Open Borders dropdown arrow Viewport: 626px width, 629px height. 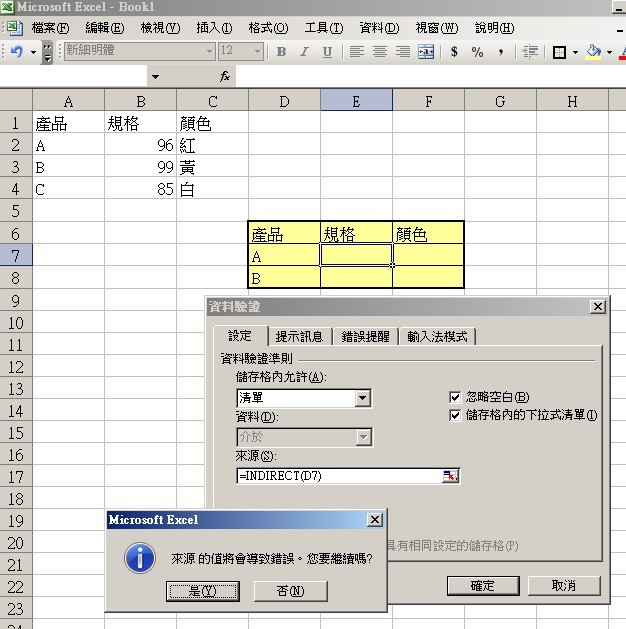click(x=575, y=52)
